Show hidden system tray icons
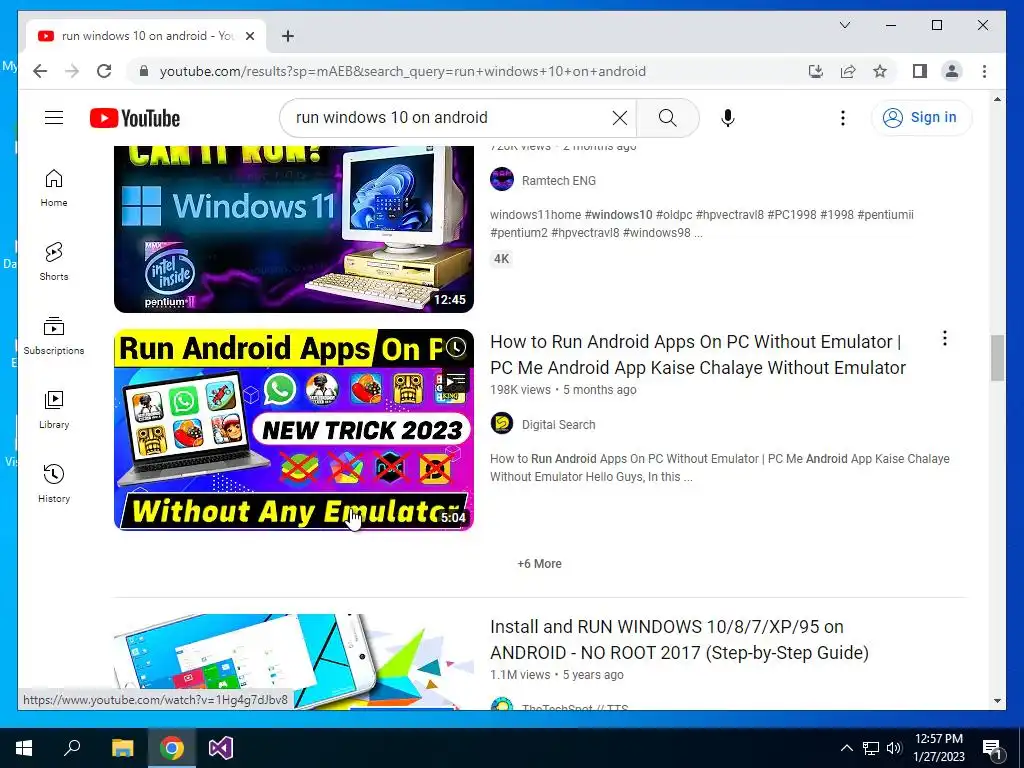This screenshot has height=768, width=1024. (x=846, y=748)
